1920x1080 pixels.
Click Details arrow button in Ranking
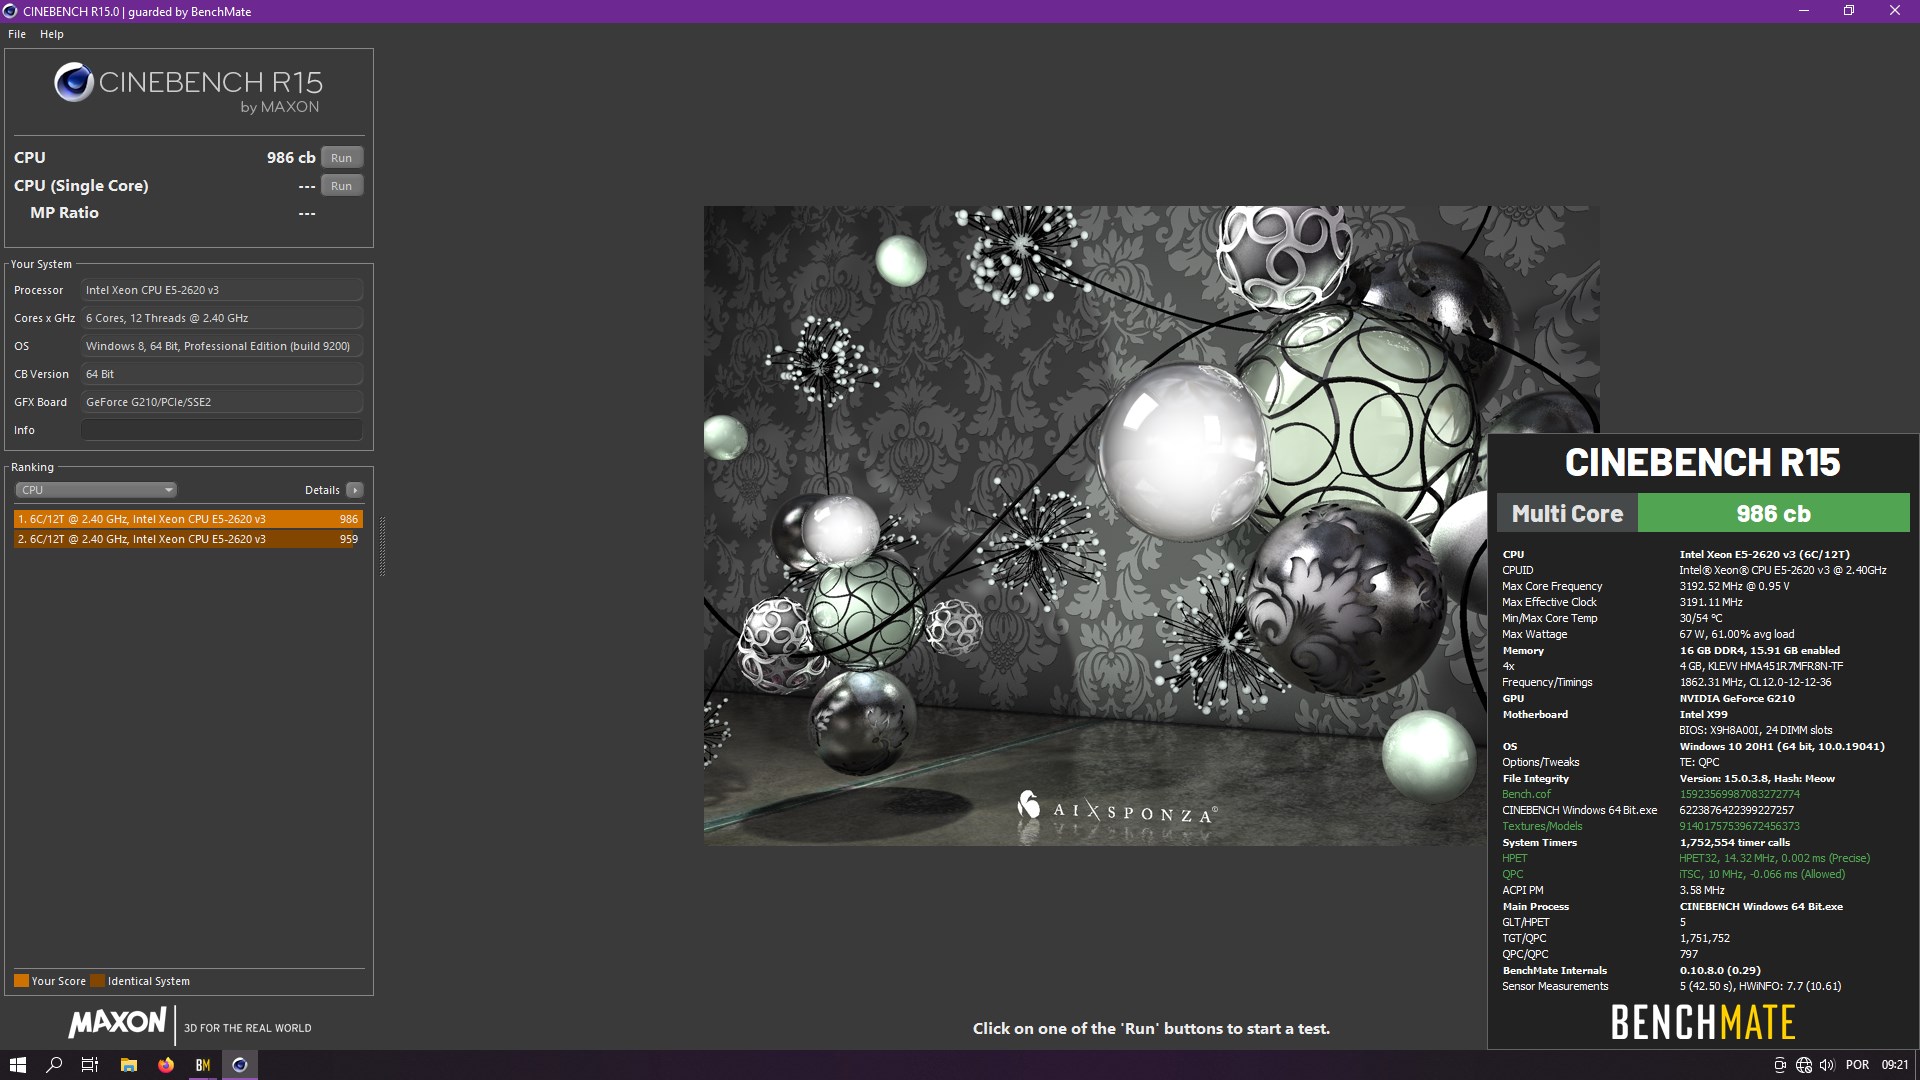pos(355,490)
